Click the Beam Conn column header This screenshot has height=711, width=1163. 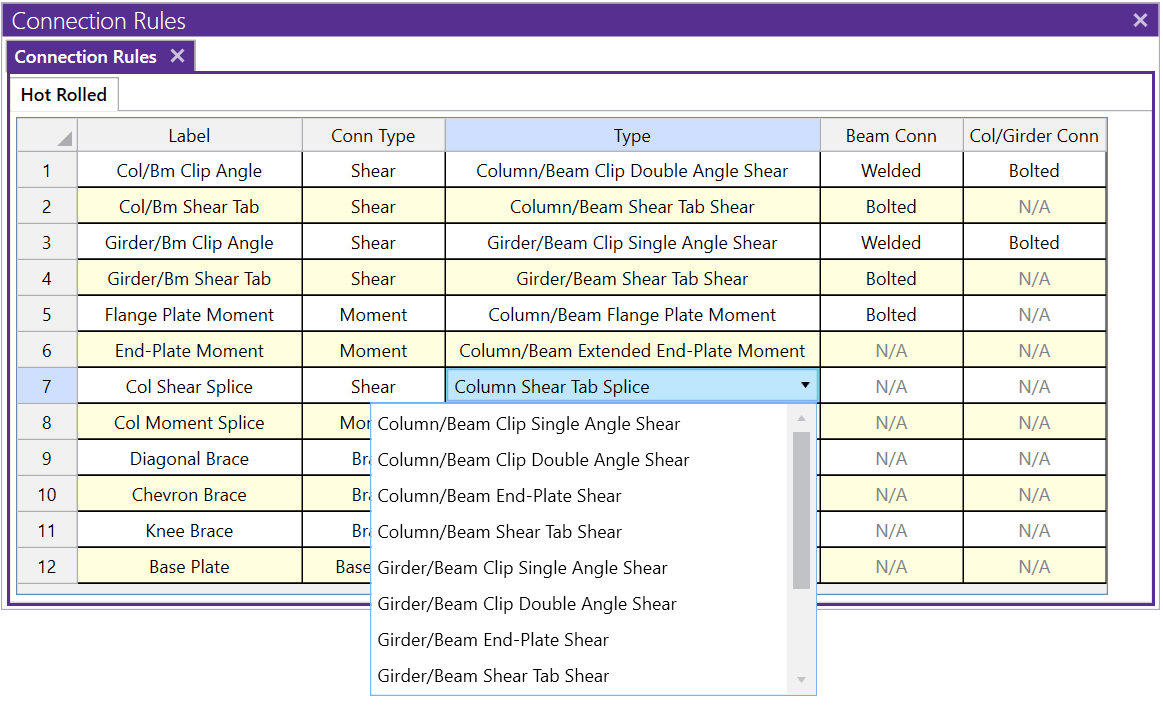click(x=891, y=136)
